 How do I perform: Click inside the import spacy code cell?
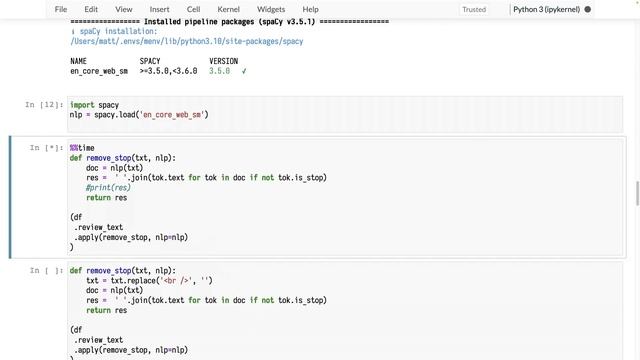(x=345, y=114)
